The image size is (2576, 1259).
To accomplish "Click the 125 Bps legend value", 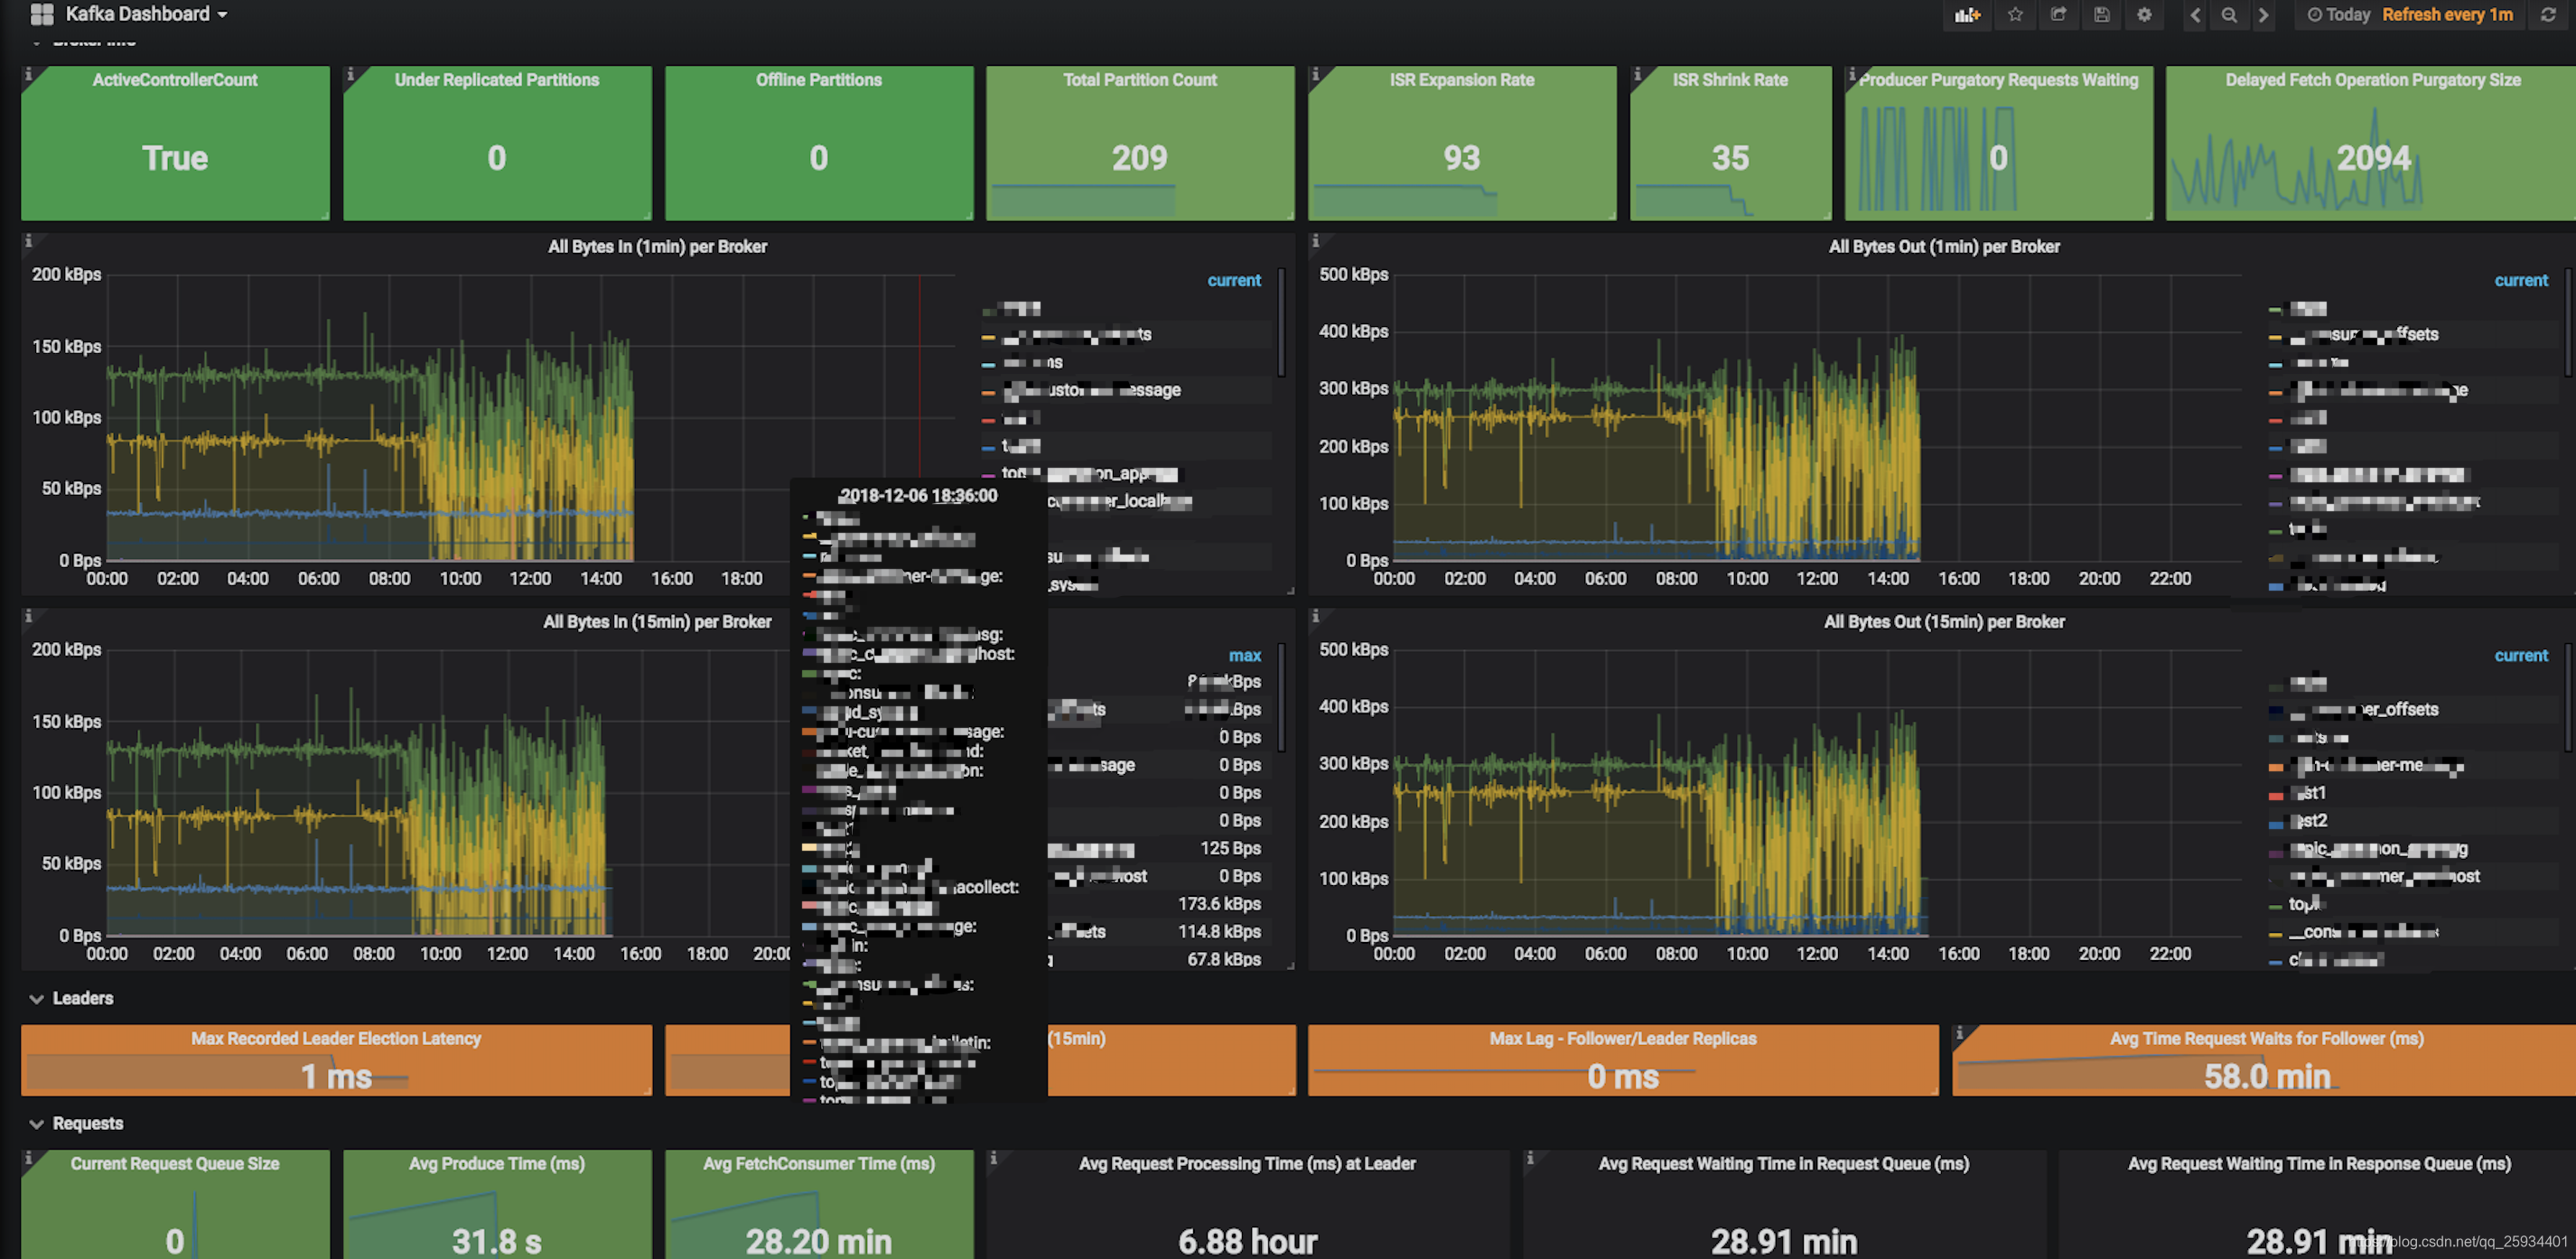I will 1230,848.
